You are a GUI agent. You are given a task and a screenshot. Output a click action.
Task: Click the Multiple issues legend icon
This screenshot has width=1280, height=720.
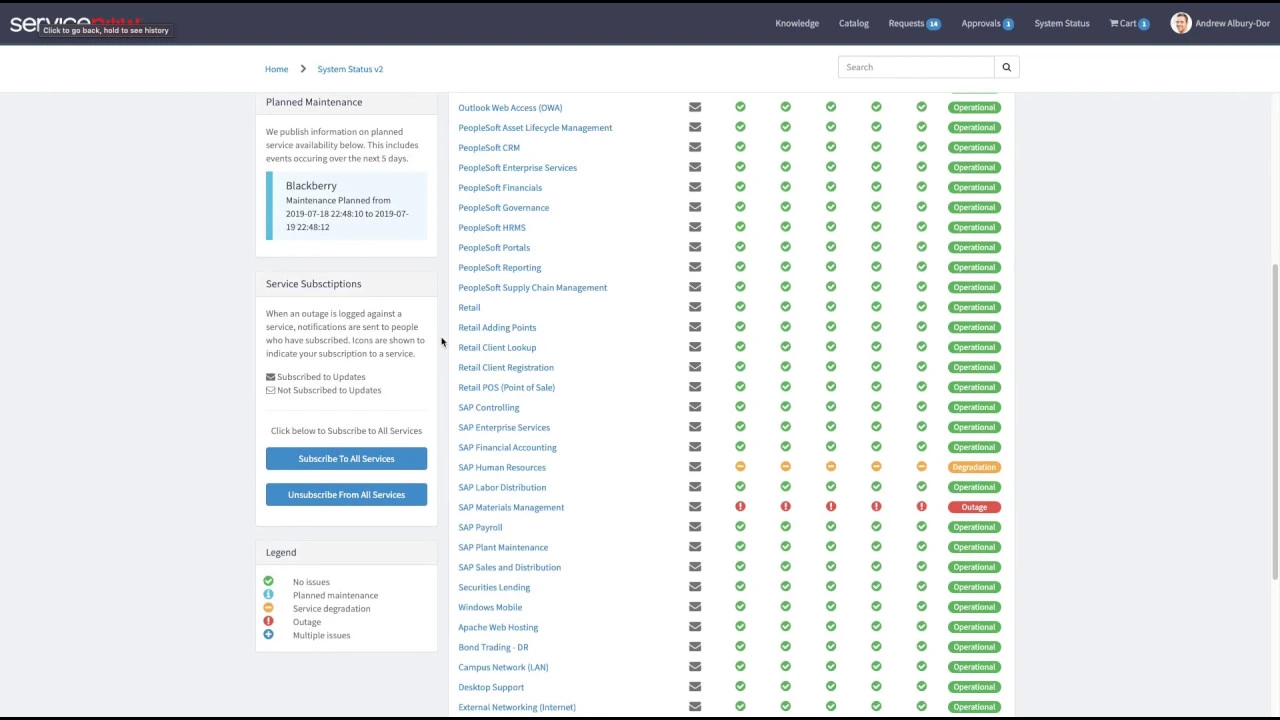[268, 634]
